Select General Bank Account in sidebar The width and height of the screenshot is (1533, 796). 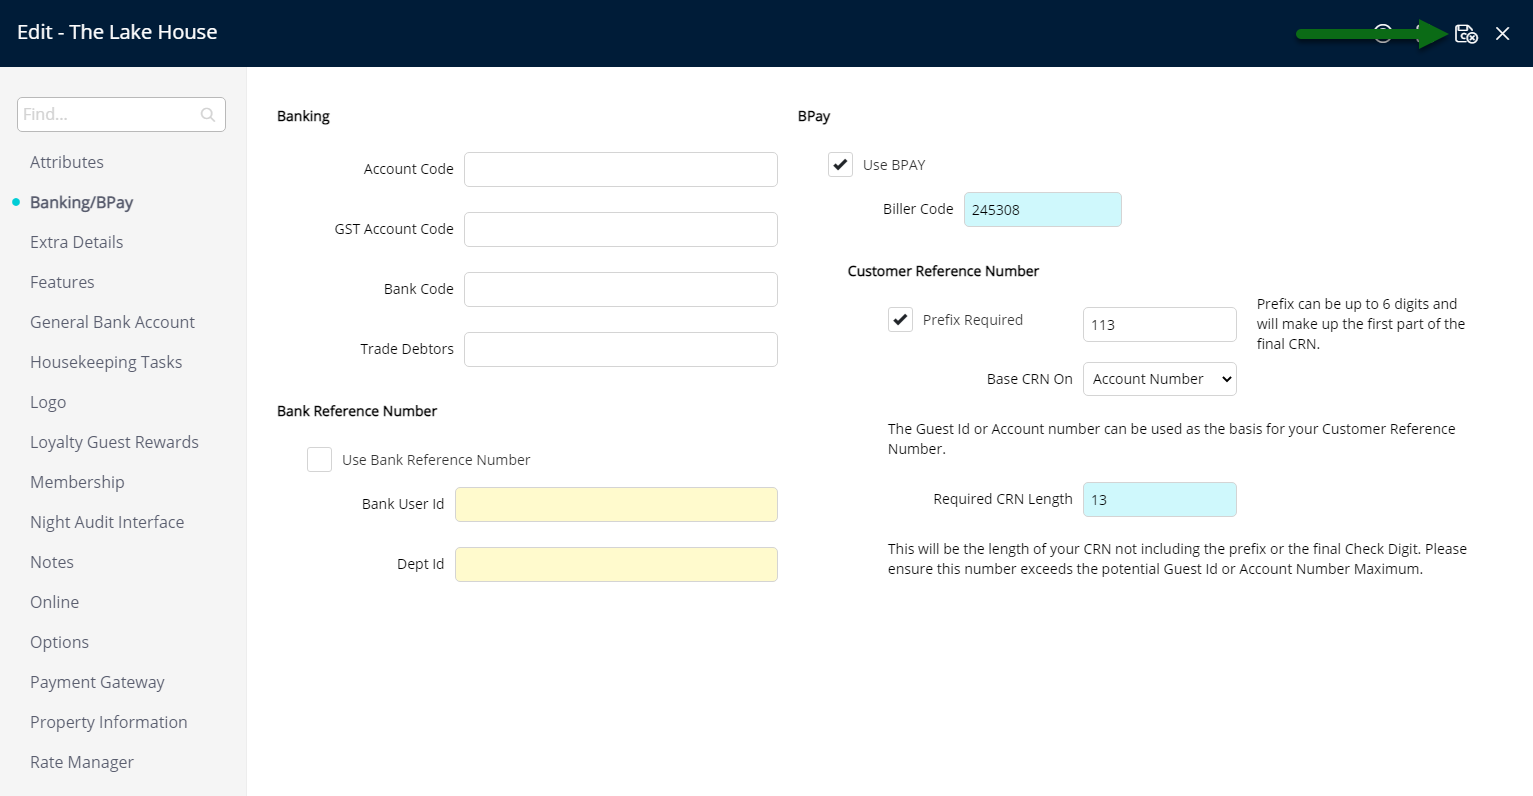(112, 322)
